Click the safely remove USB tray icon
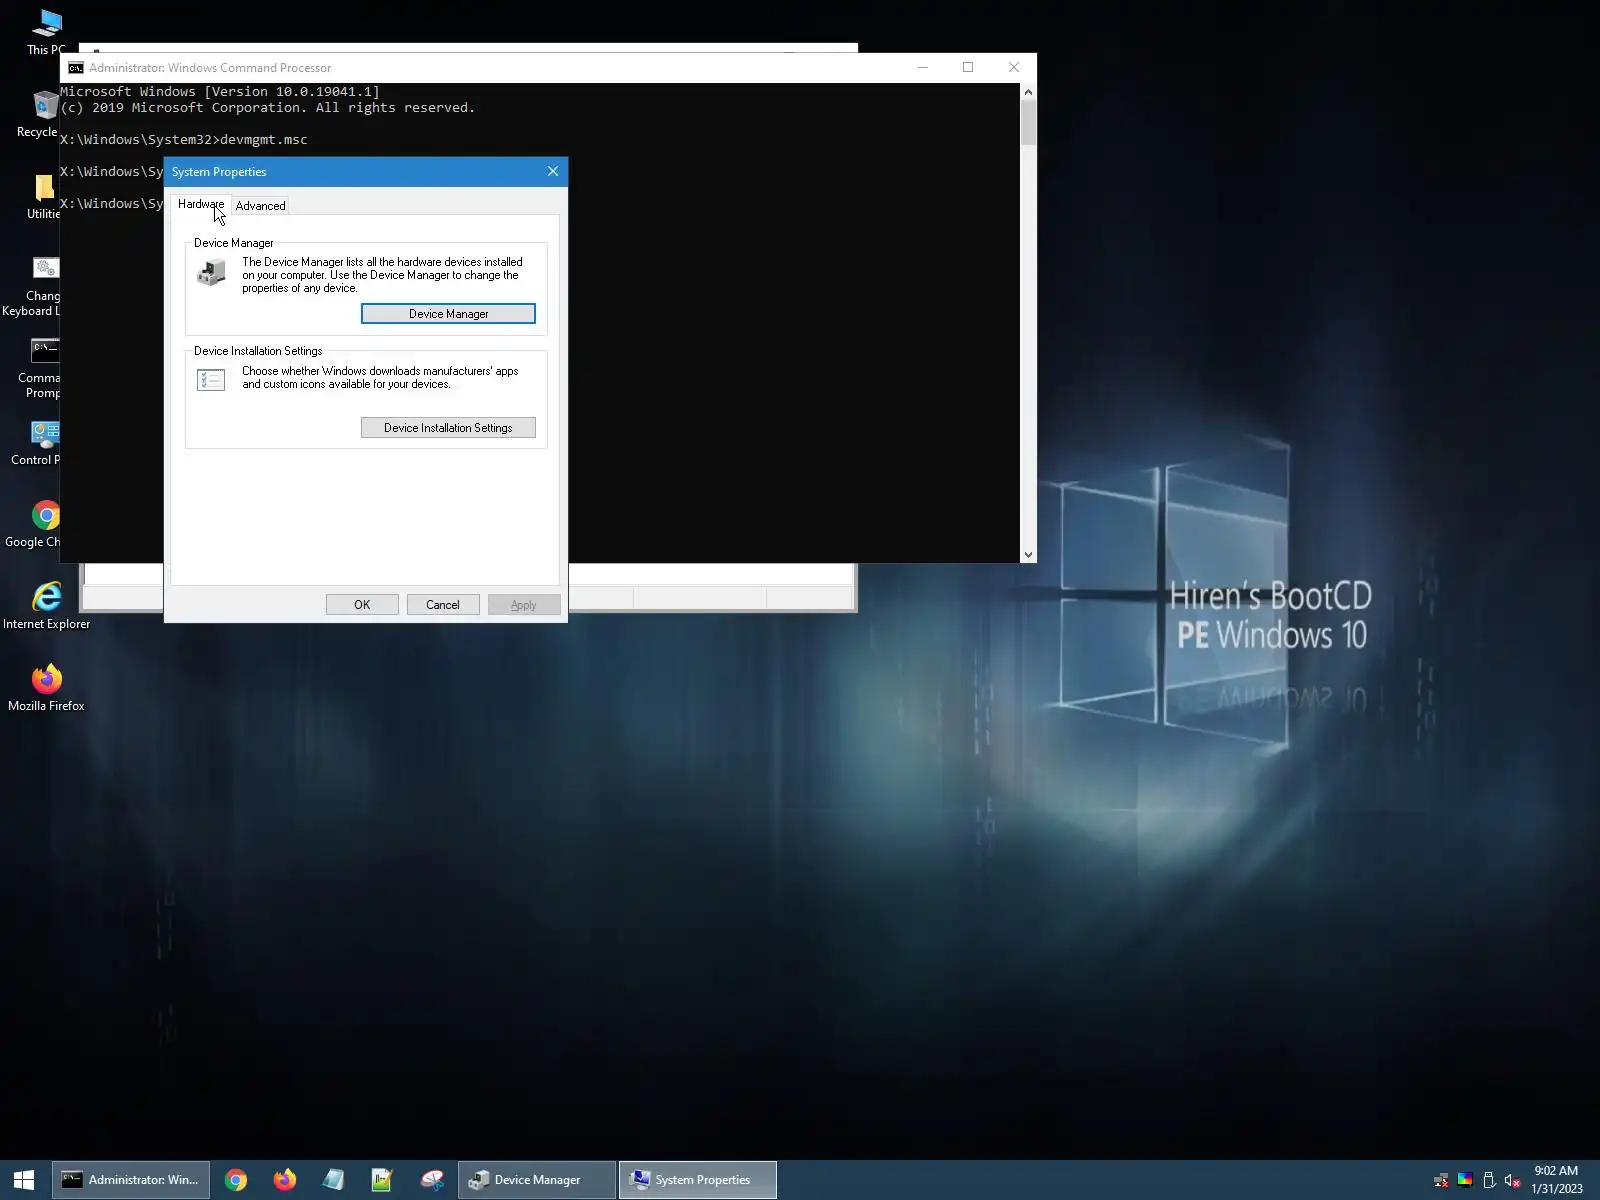This screenshot has width=1600, height=1200. (1489, 1180)
